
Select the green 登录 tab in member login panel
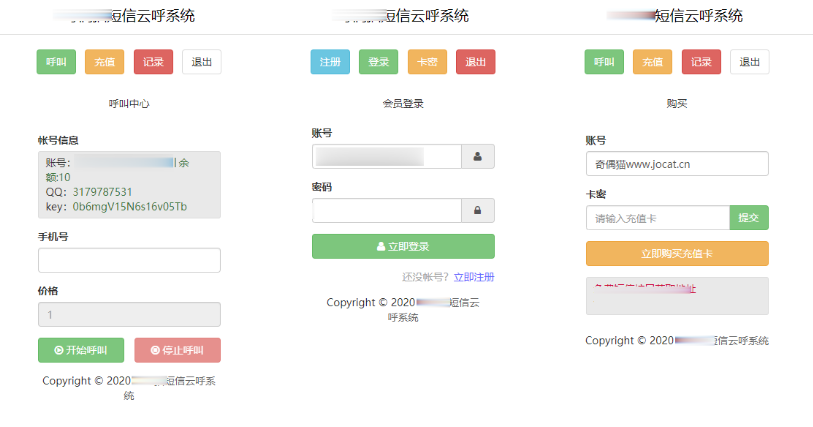coord(378,62)
